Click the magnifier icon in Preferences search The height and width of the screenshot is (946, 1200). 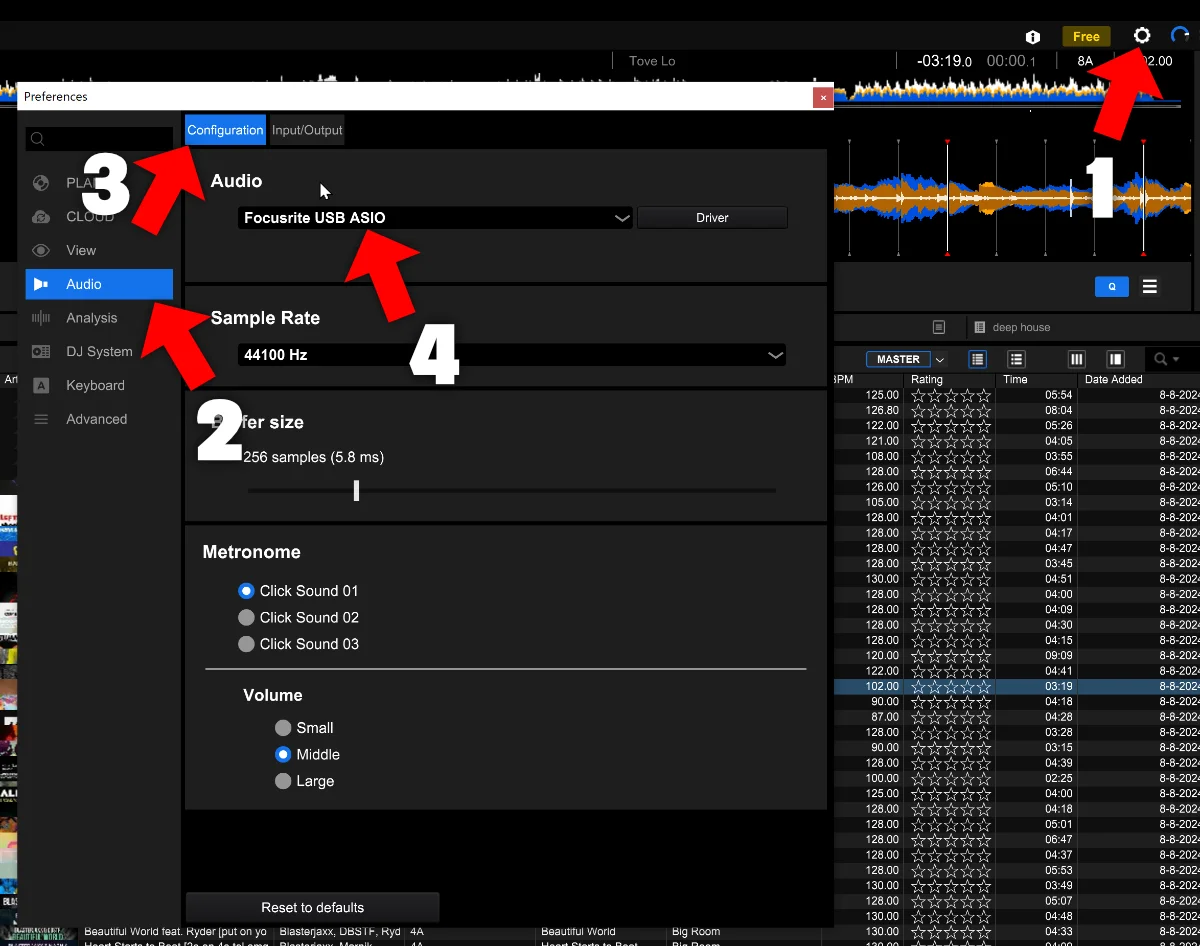pyautogui.click(x=37, y=139)
